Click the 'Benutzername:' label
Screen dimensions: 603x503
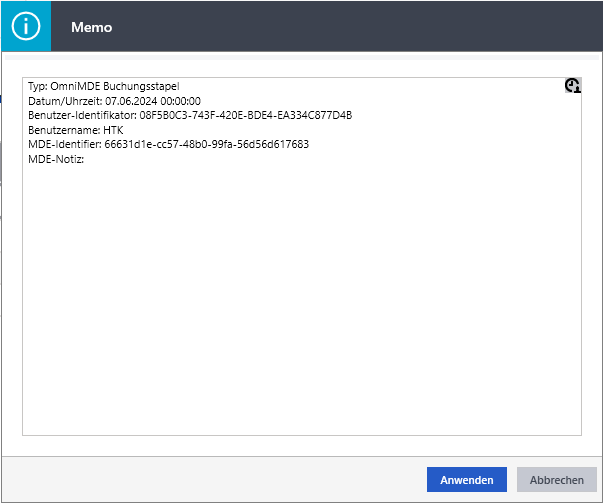point(64,130)
